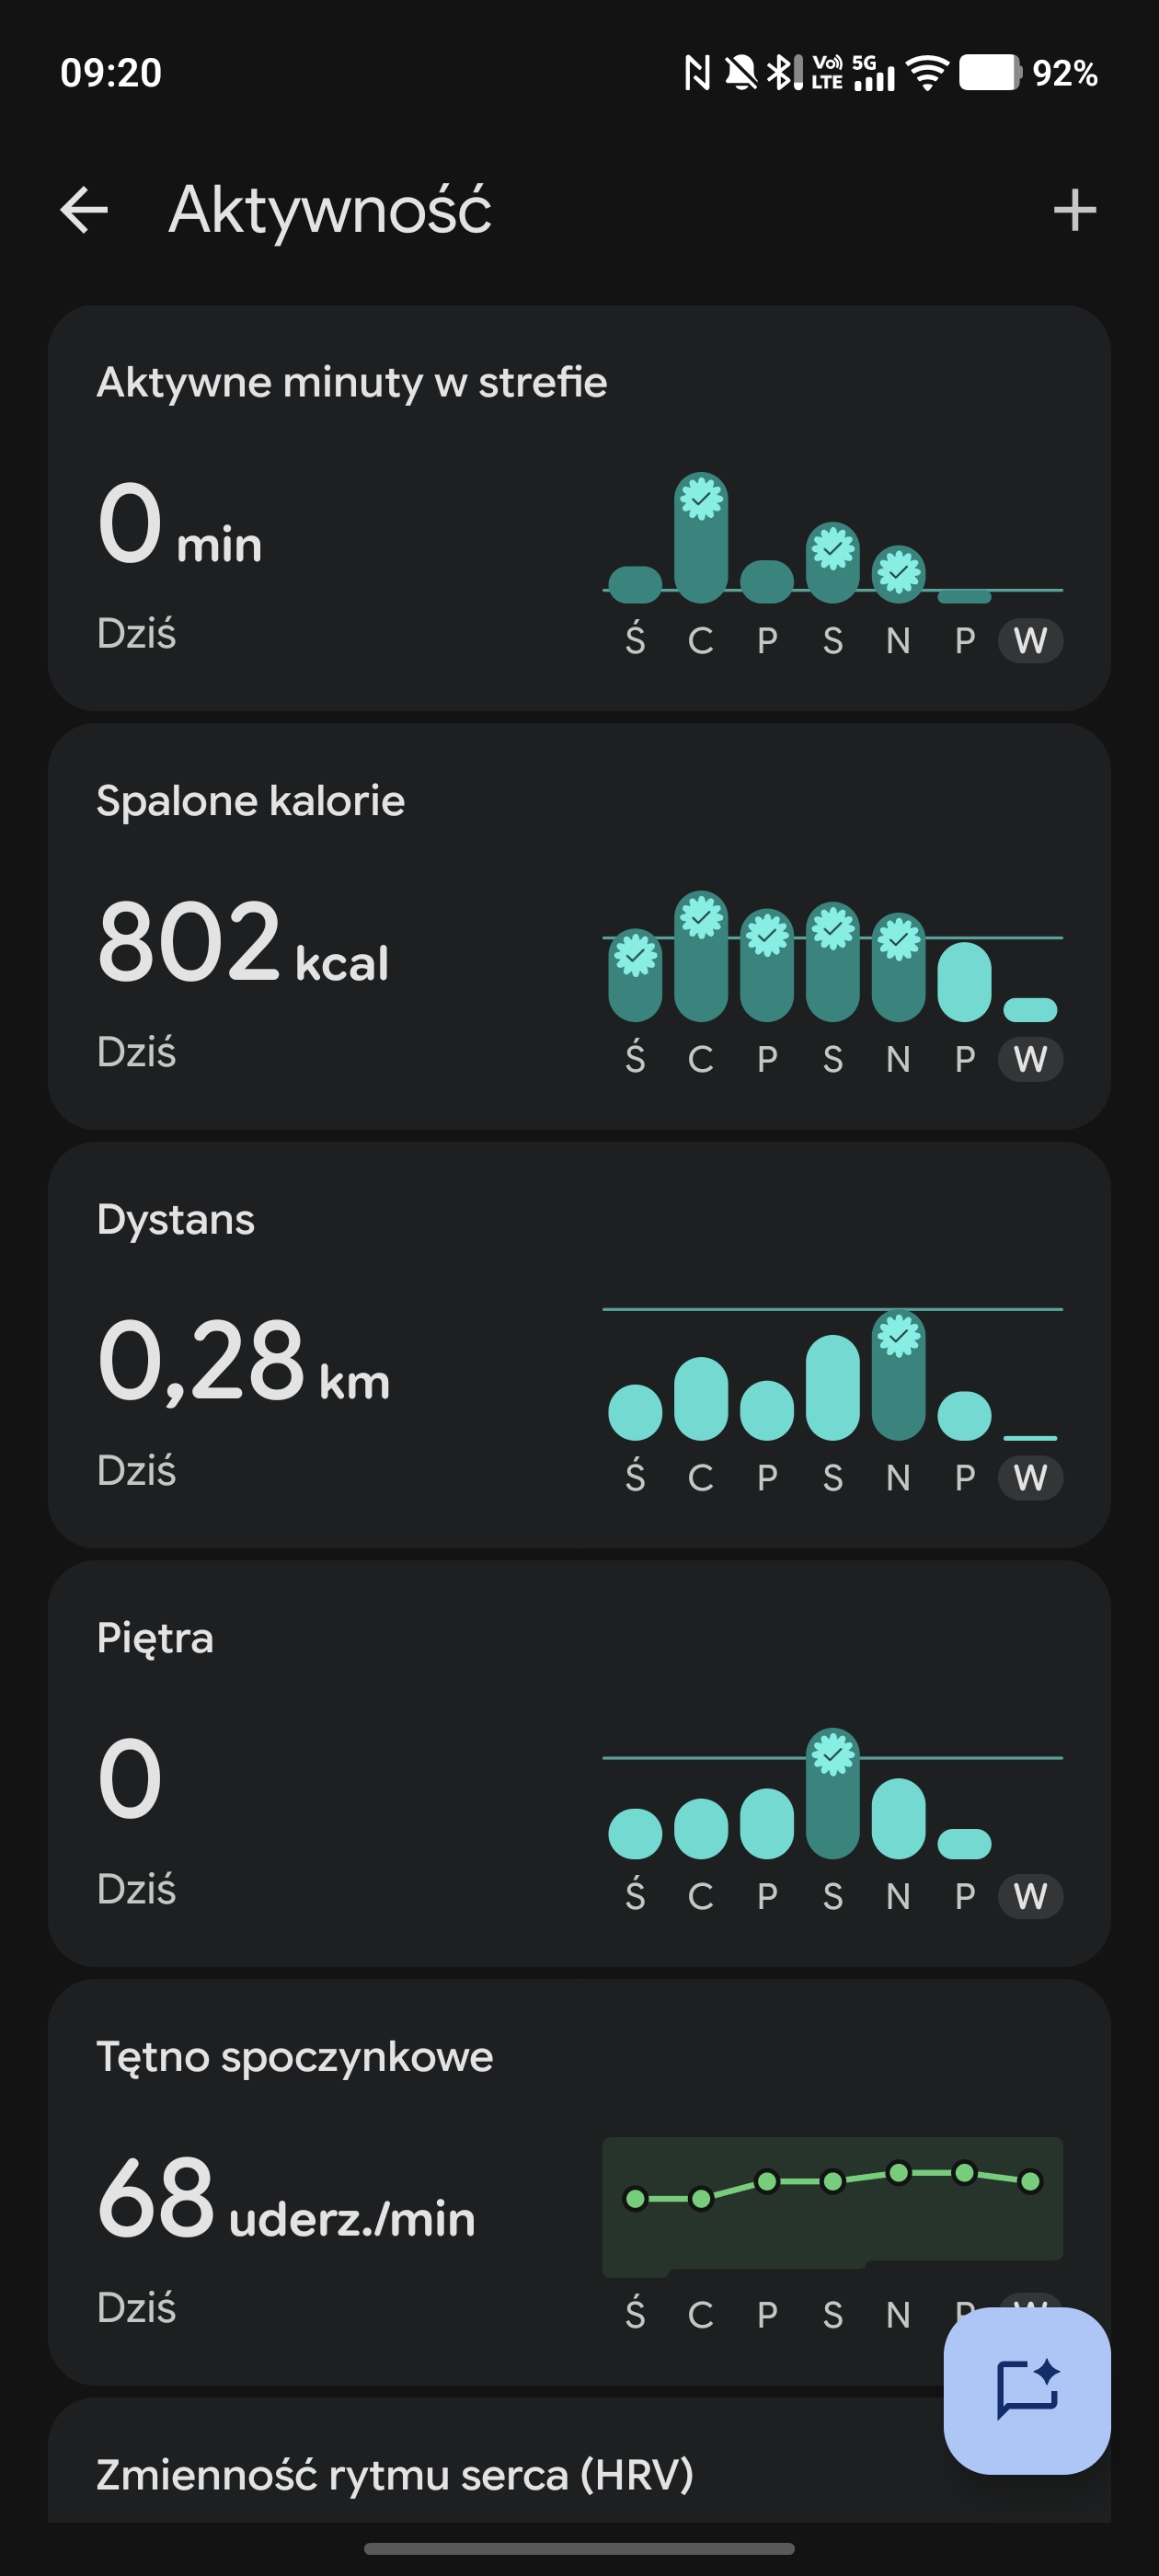Tap the battery icon in status bar

989,73
